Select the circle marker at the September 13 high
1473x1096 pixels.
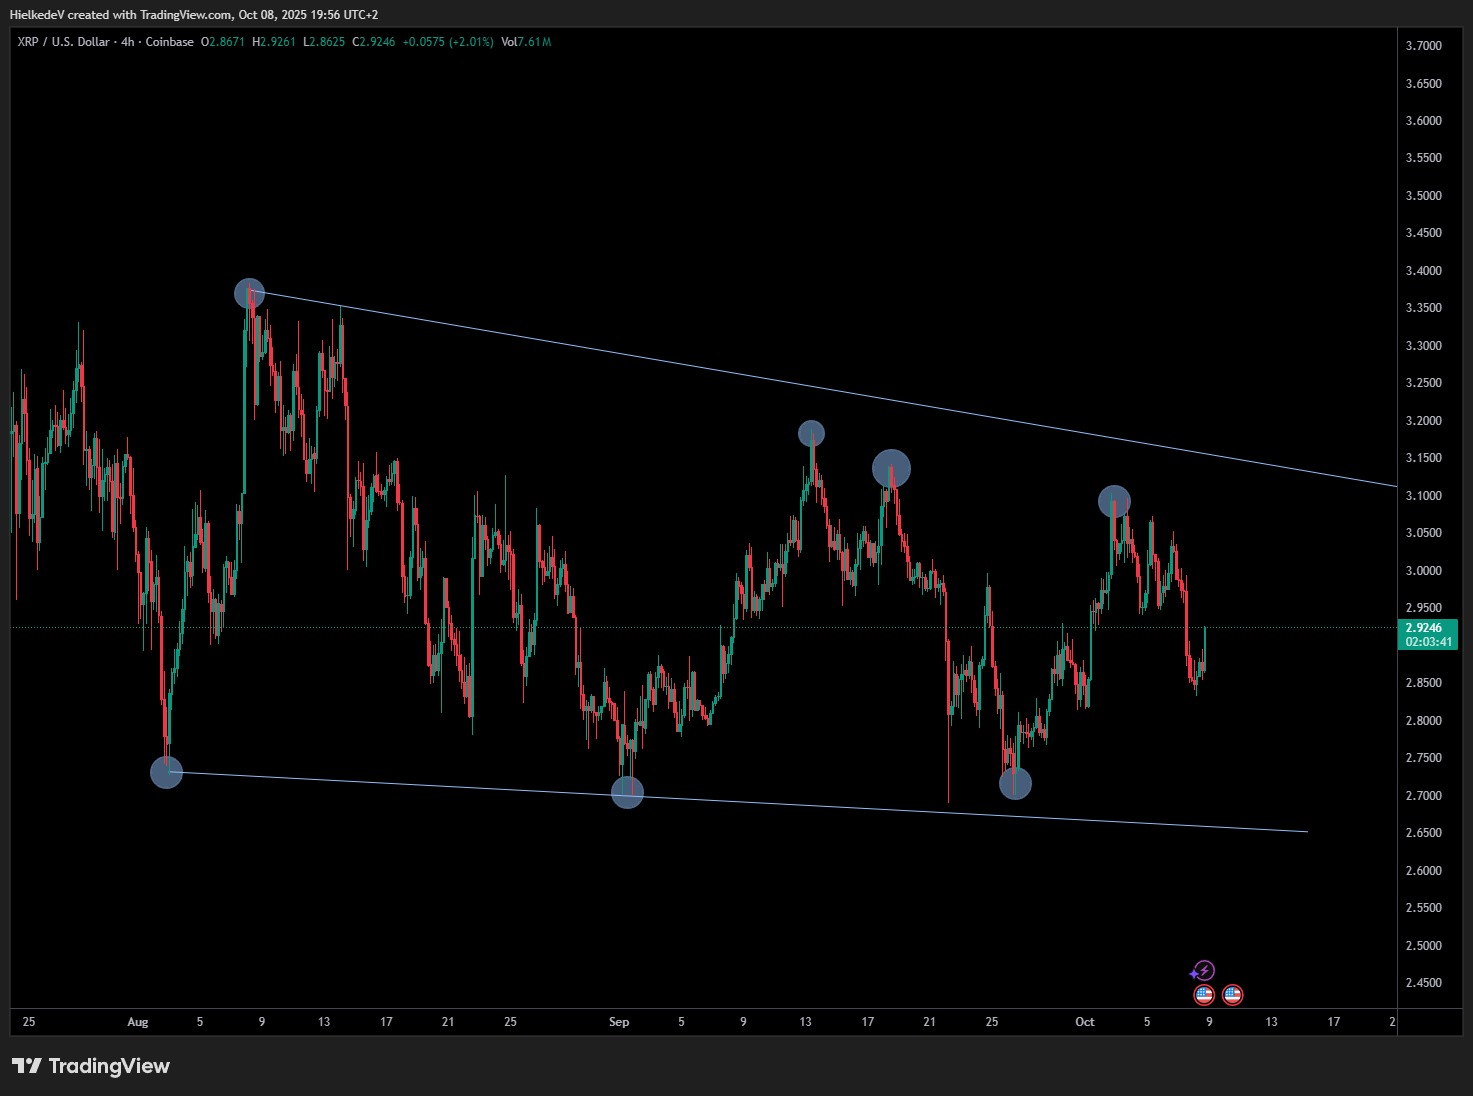pos(811,433)
